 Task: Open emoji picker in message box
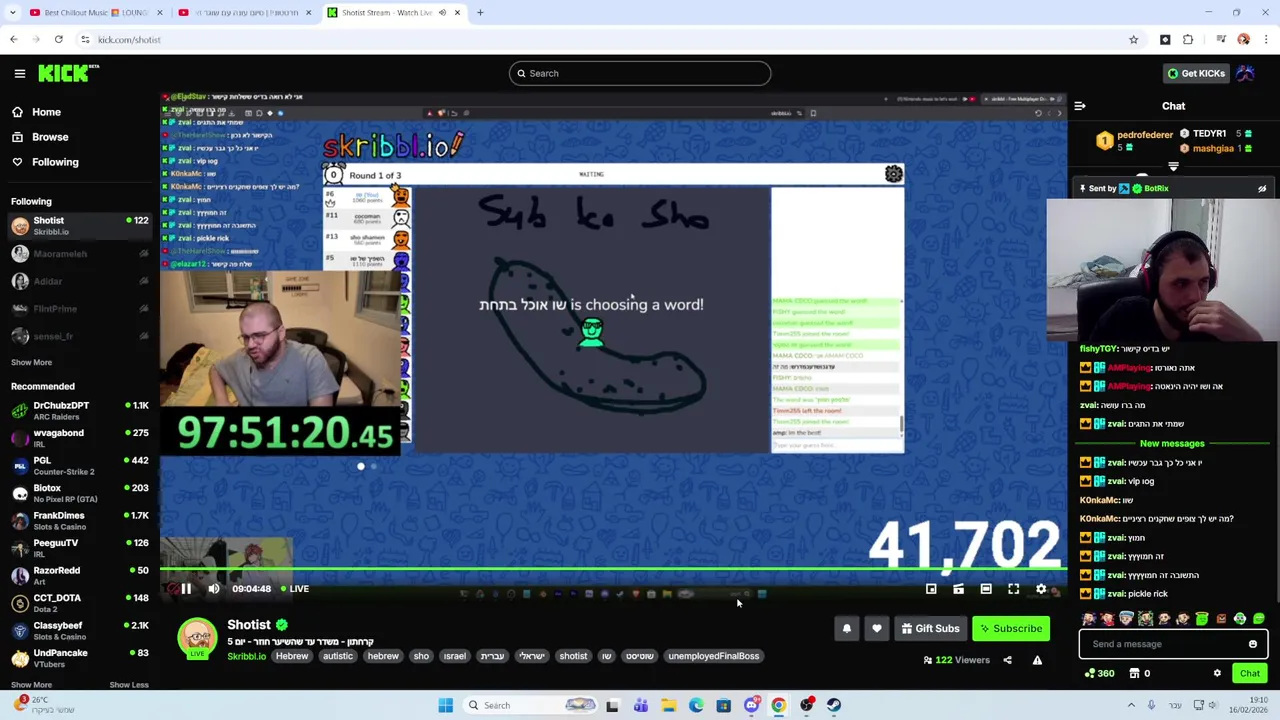point(1253,644)
